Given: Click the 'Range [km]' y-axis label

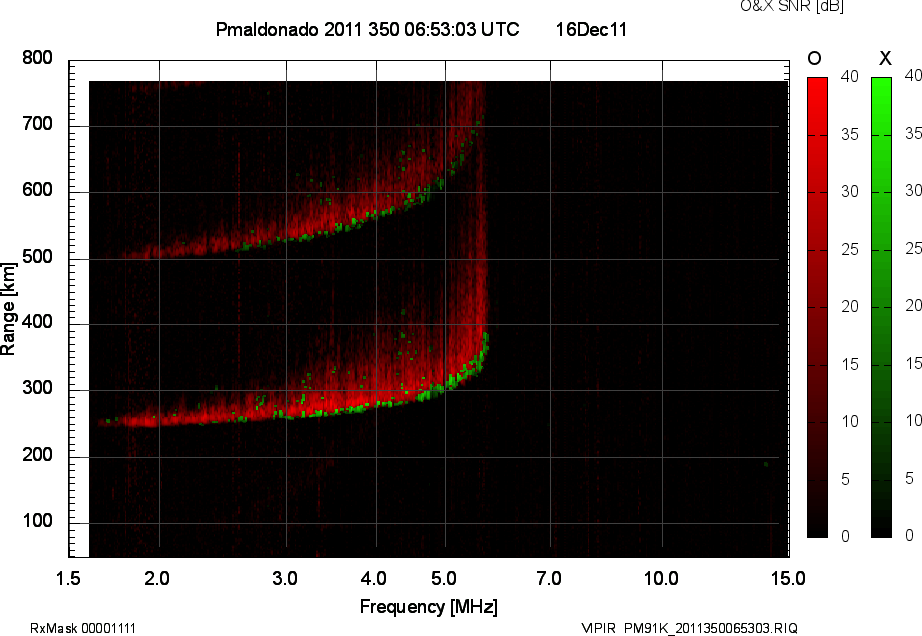Looking at the screenshot, I should [8, 309].
